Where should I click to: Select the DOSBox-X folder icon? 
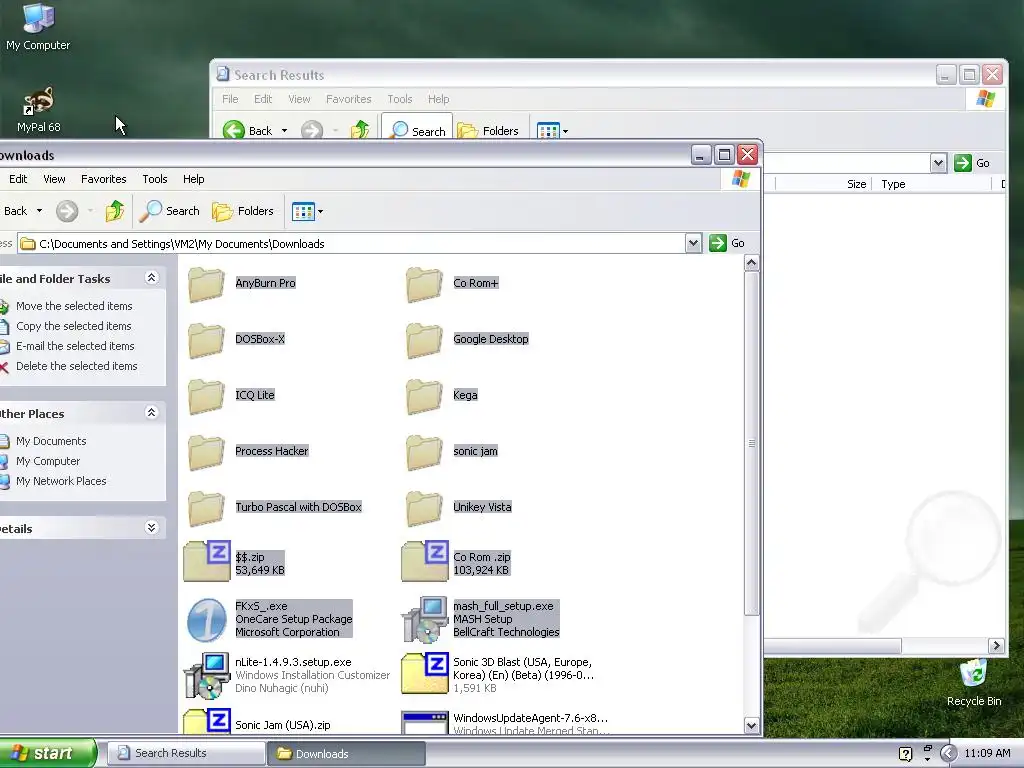[206, 340]
